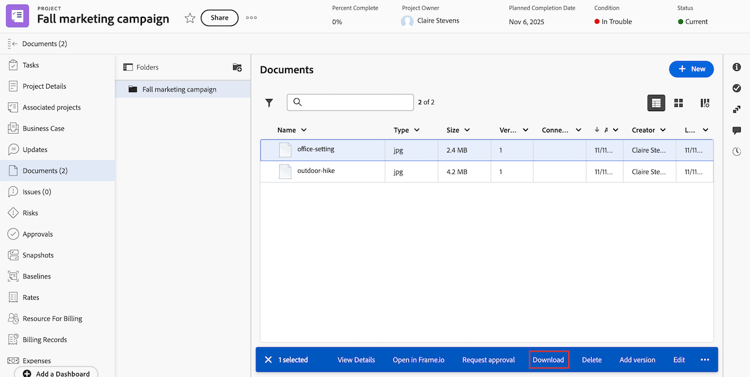
Task: Select Fall marketing campaign folder
Action: coord(183,89)
